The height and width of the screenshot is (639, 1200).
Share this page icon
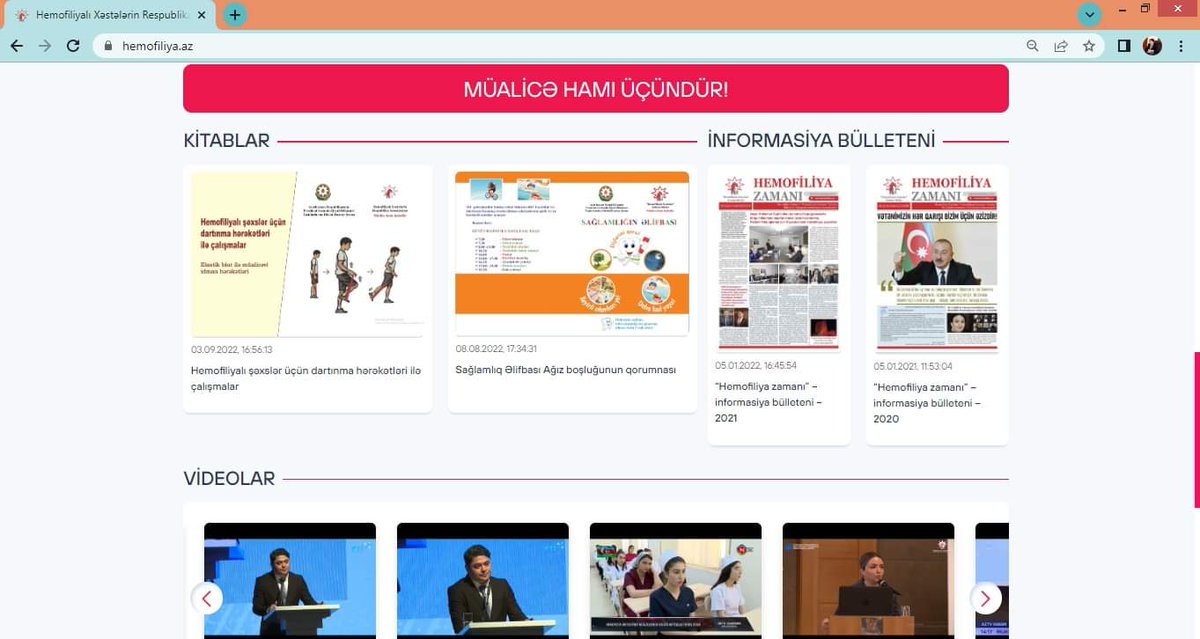[1061, 46]
